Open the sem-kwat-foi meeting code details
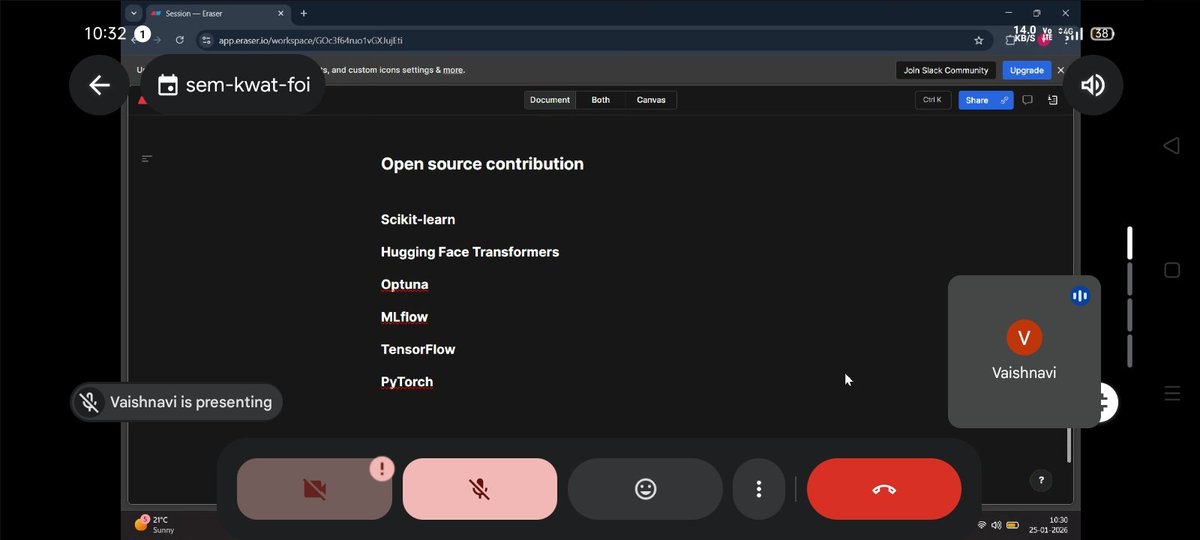 coord(234,85)
